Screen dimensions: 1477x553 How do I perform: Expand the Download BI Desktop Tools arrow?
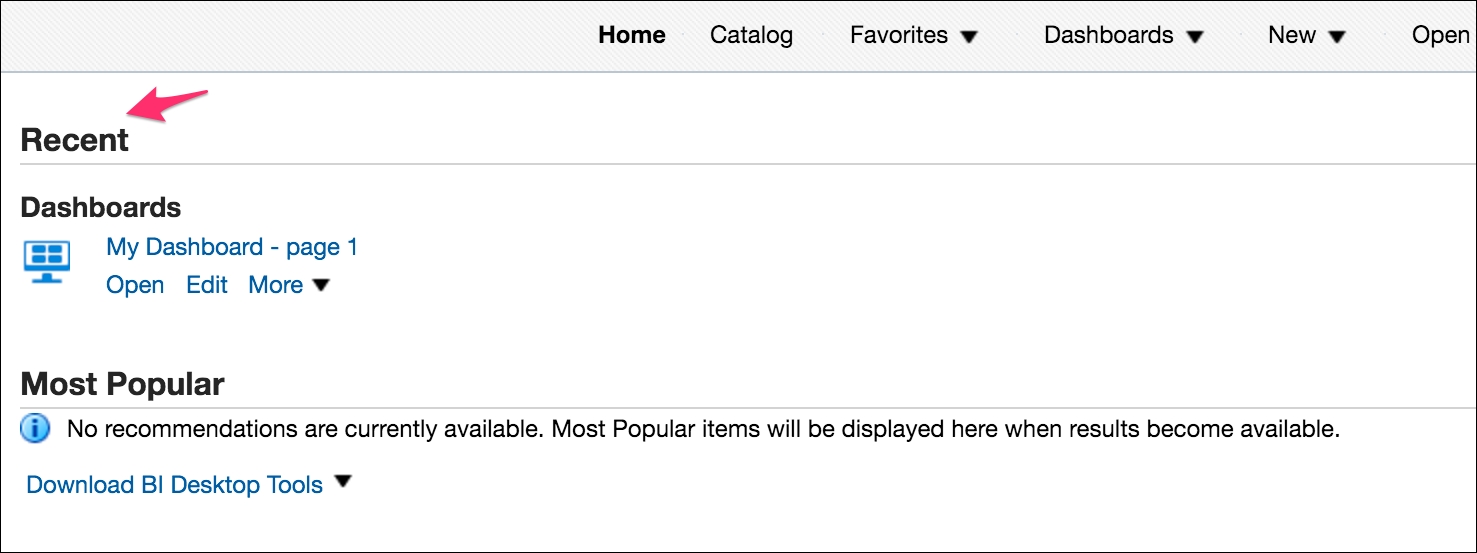point(343,482)
